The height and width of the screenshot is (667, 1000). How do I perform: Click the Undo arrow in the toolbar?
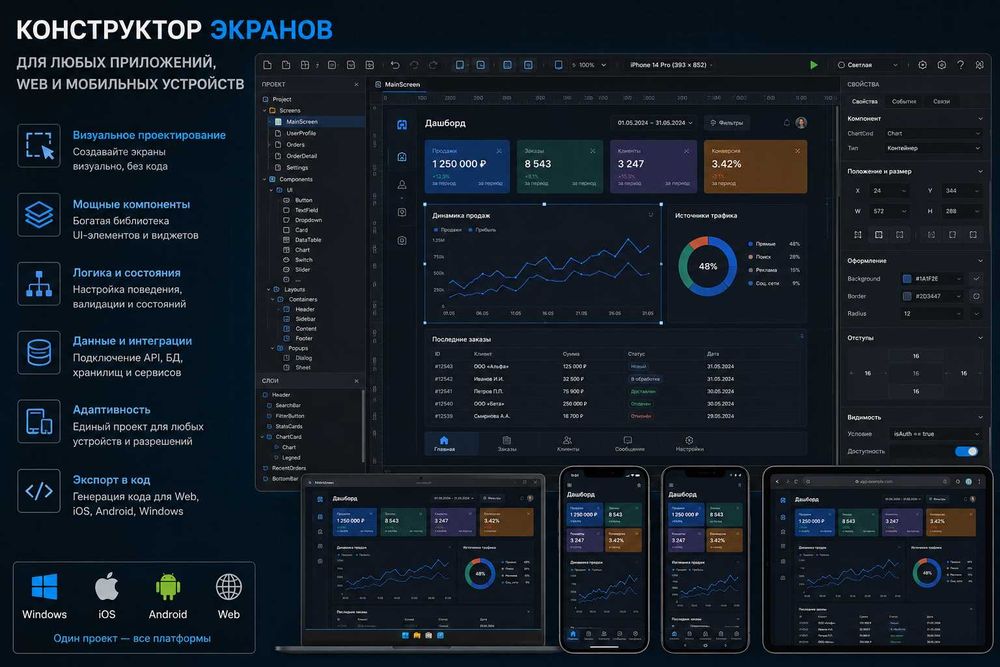[x=395, y=65]
